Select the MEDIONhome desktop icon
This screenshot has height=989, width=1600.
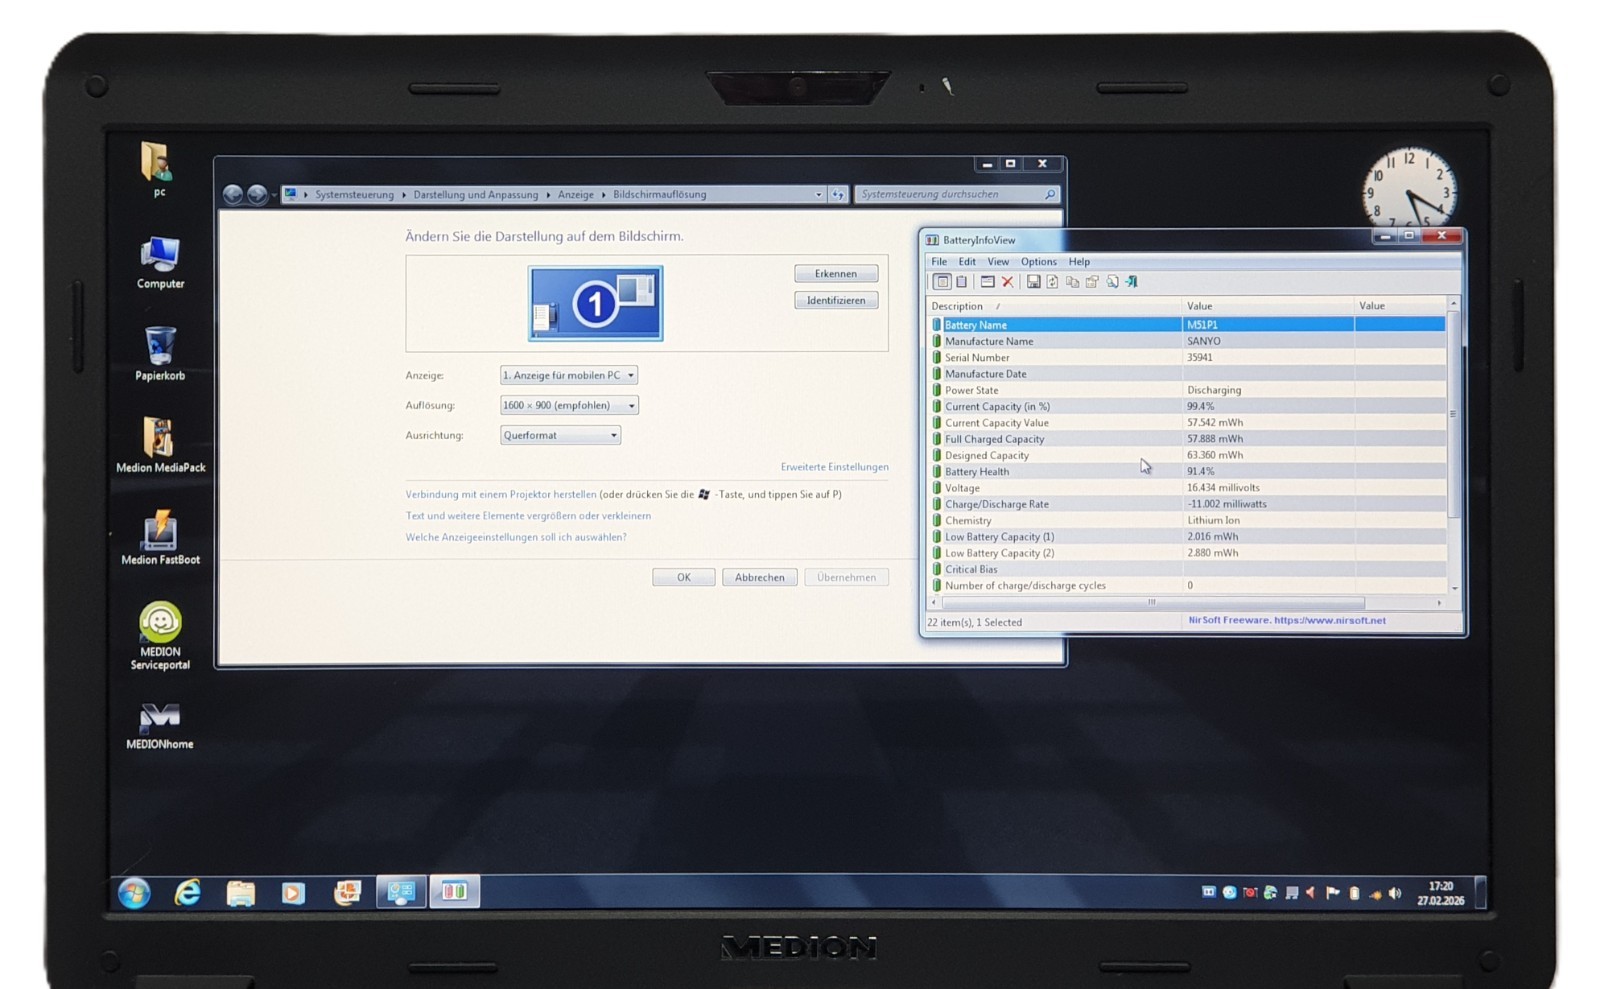coord(160,726)
